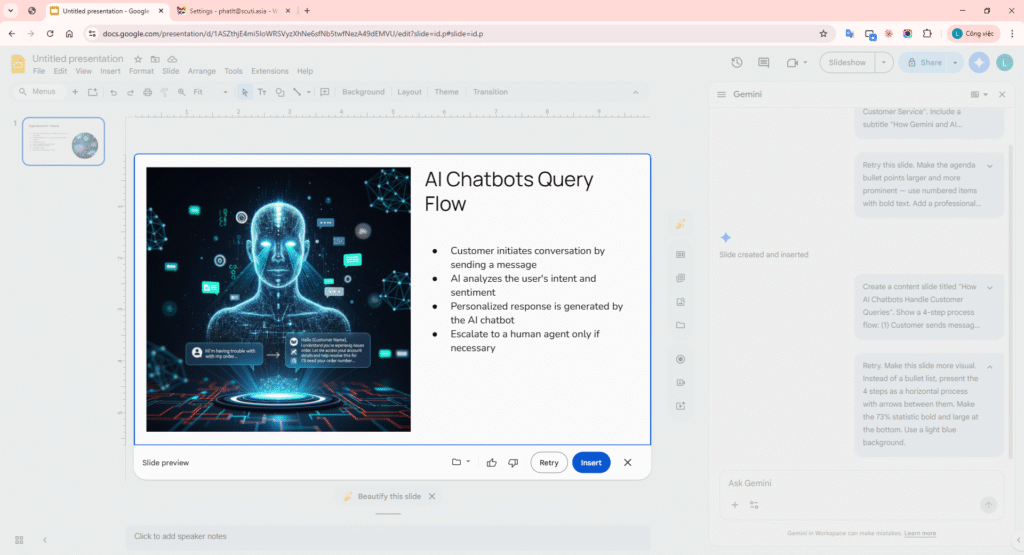The width and height of the screenshot is (1024, 555).
Task: Open version history clock icon
Action: pyautogui.click(x=737, y=62)
